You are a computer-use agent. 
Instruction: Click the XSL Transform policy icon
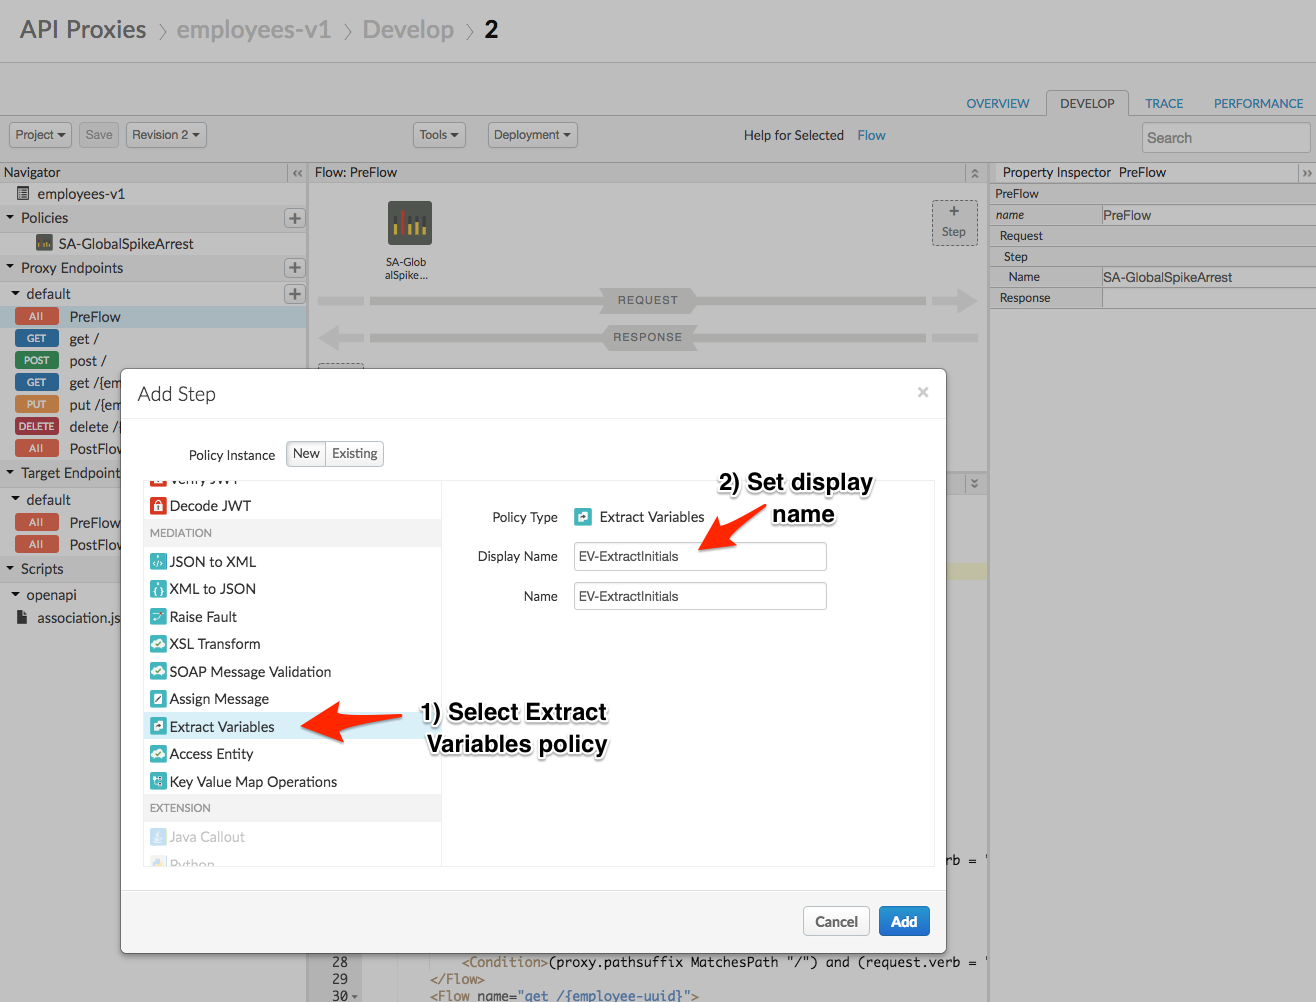point(157,644)
